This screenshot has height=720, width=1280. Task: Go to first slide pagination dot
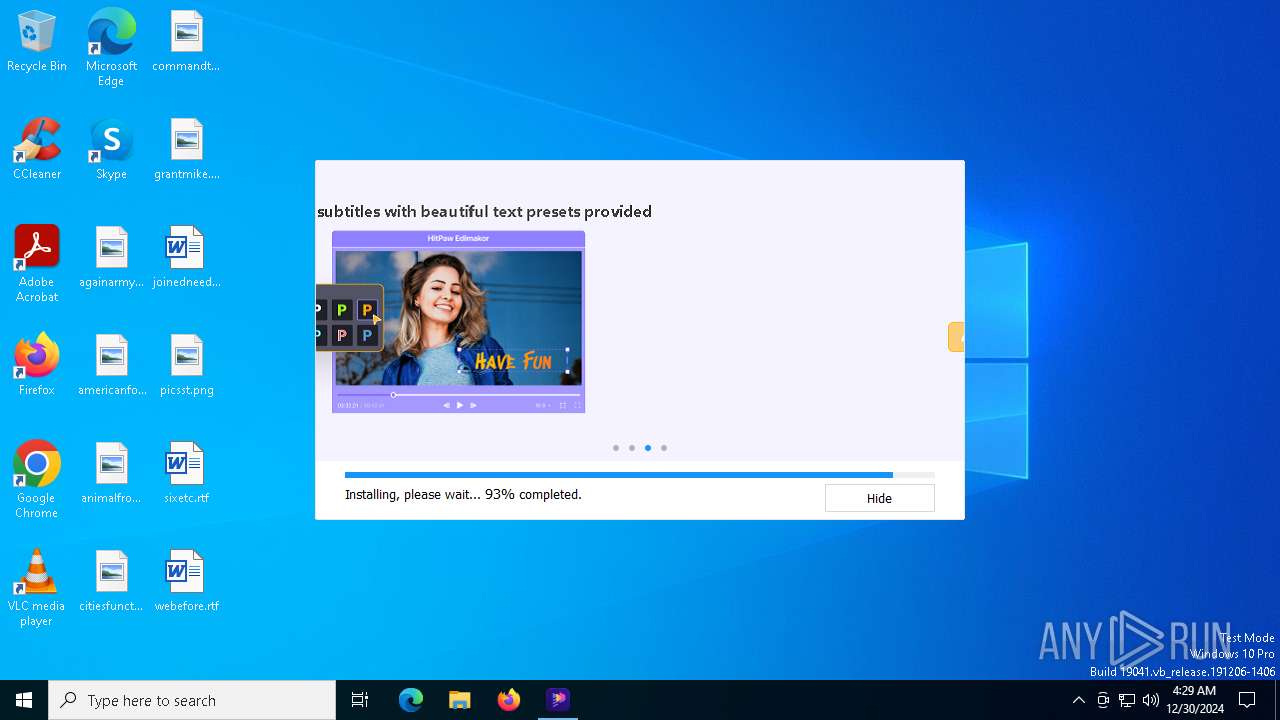coord(616,448)
